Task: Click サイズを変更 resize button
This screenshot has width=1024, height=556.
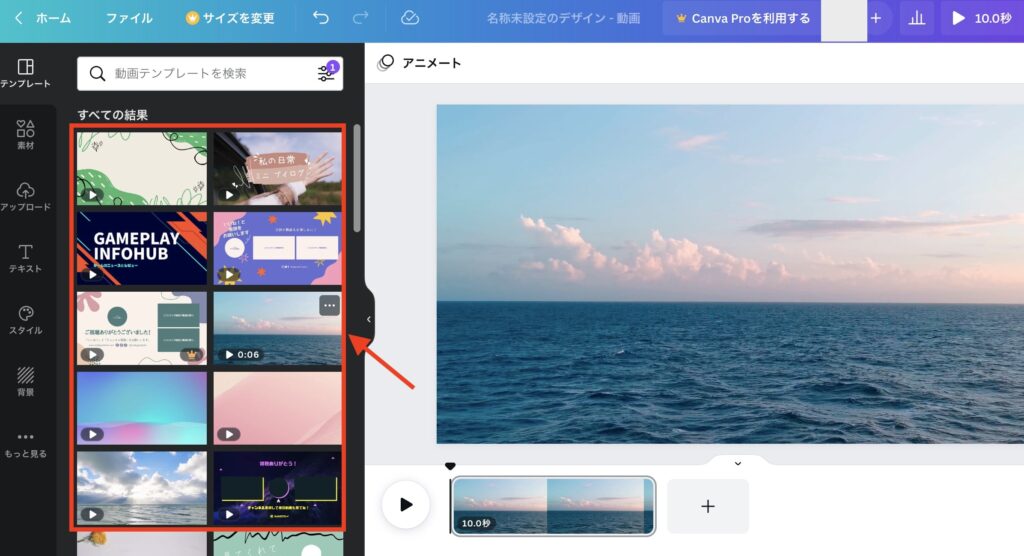Action: [230, 18]
